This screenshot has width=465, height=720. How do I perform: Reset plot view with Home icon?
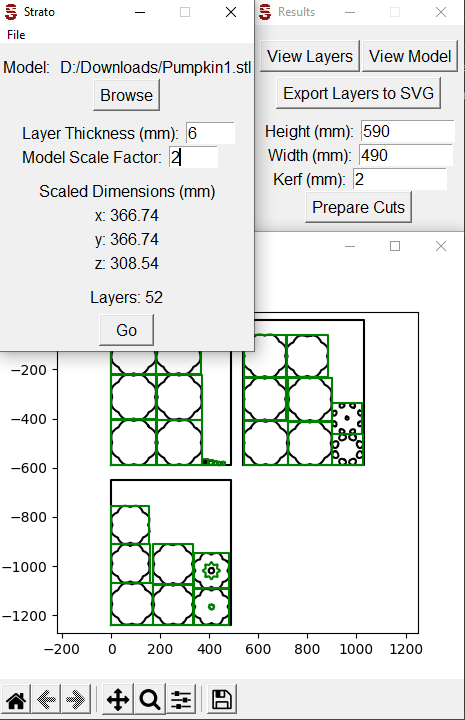coord(16,700)
